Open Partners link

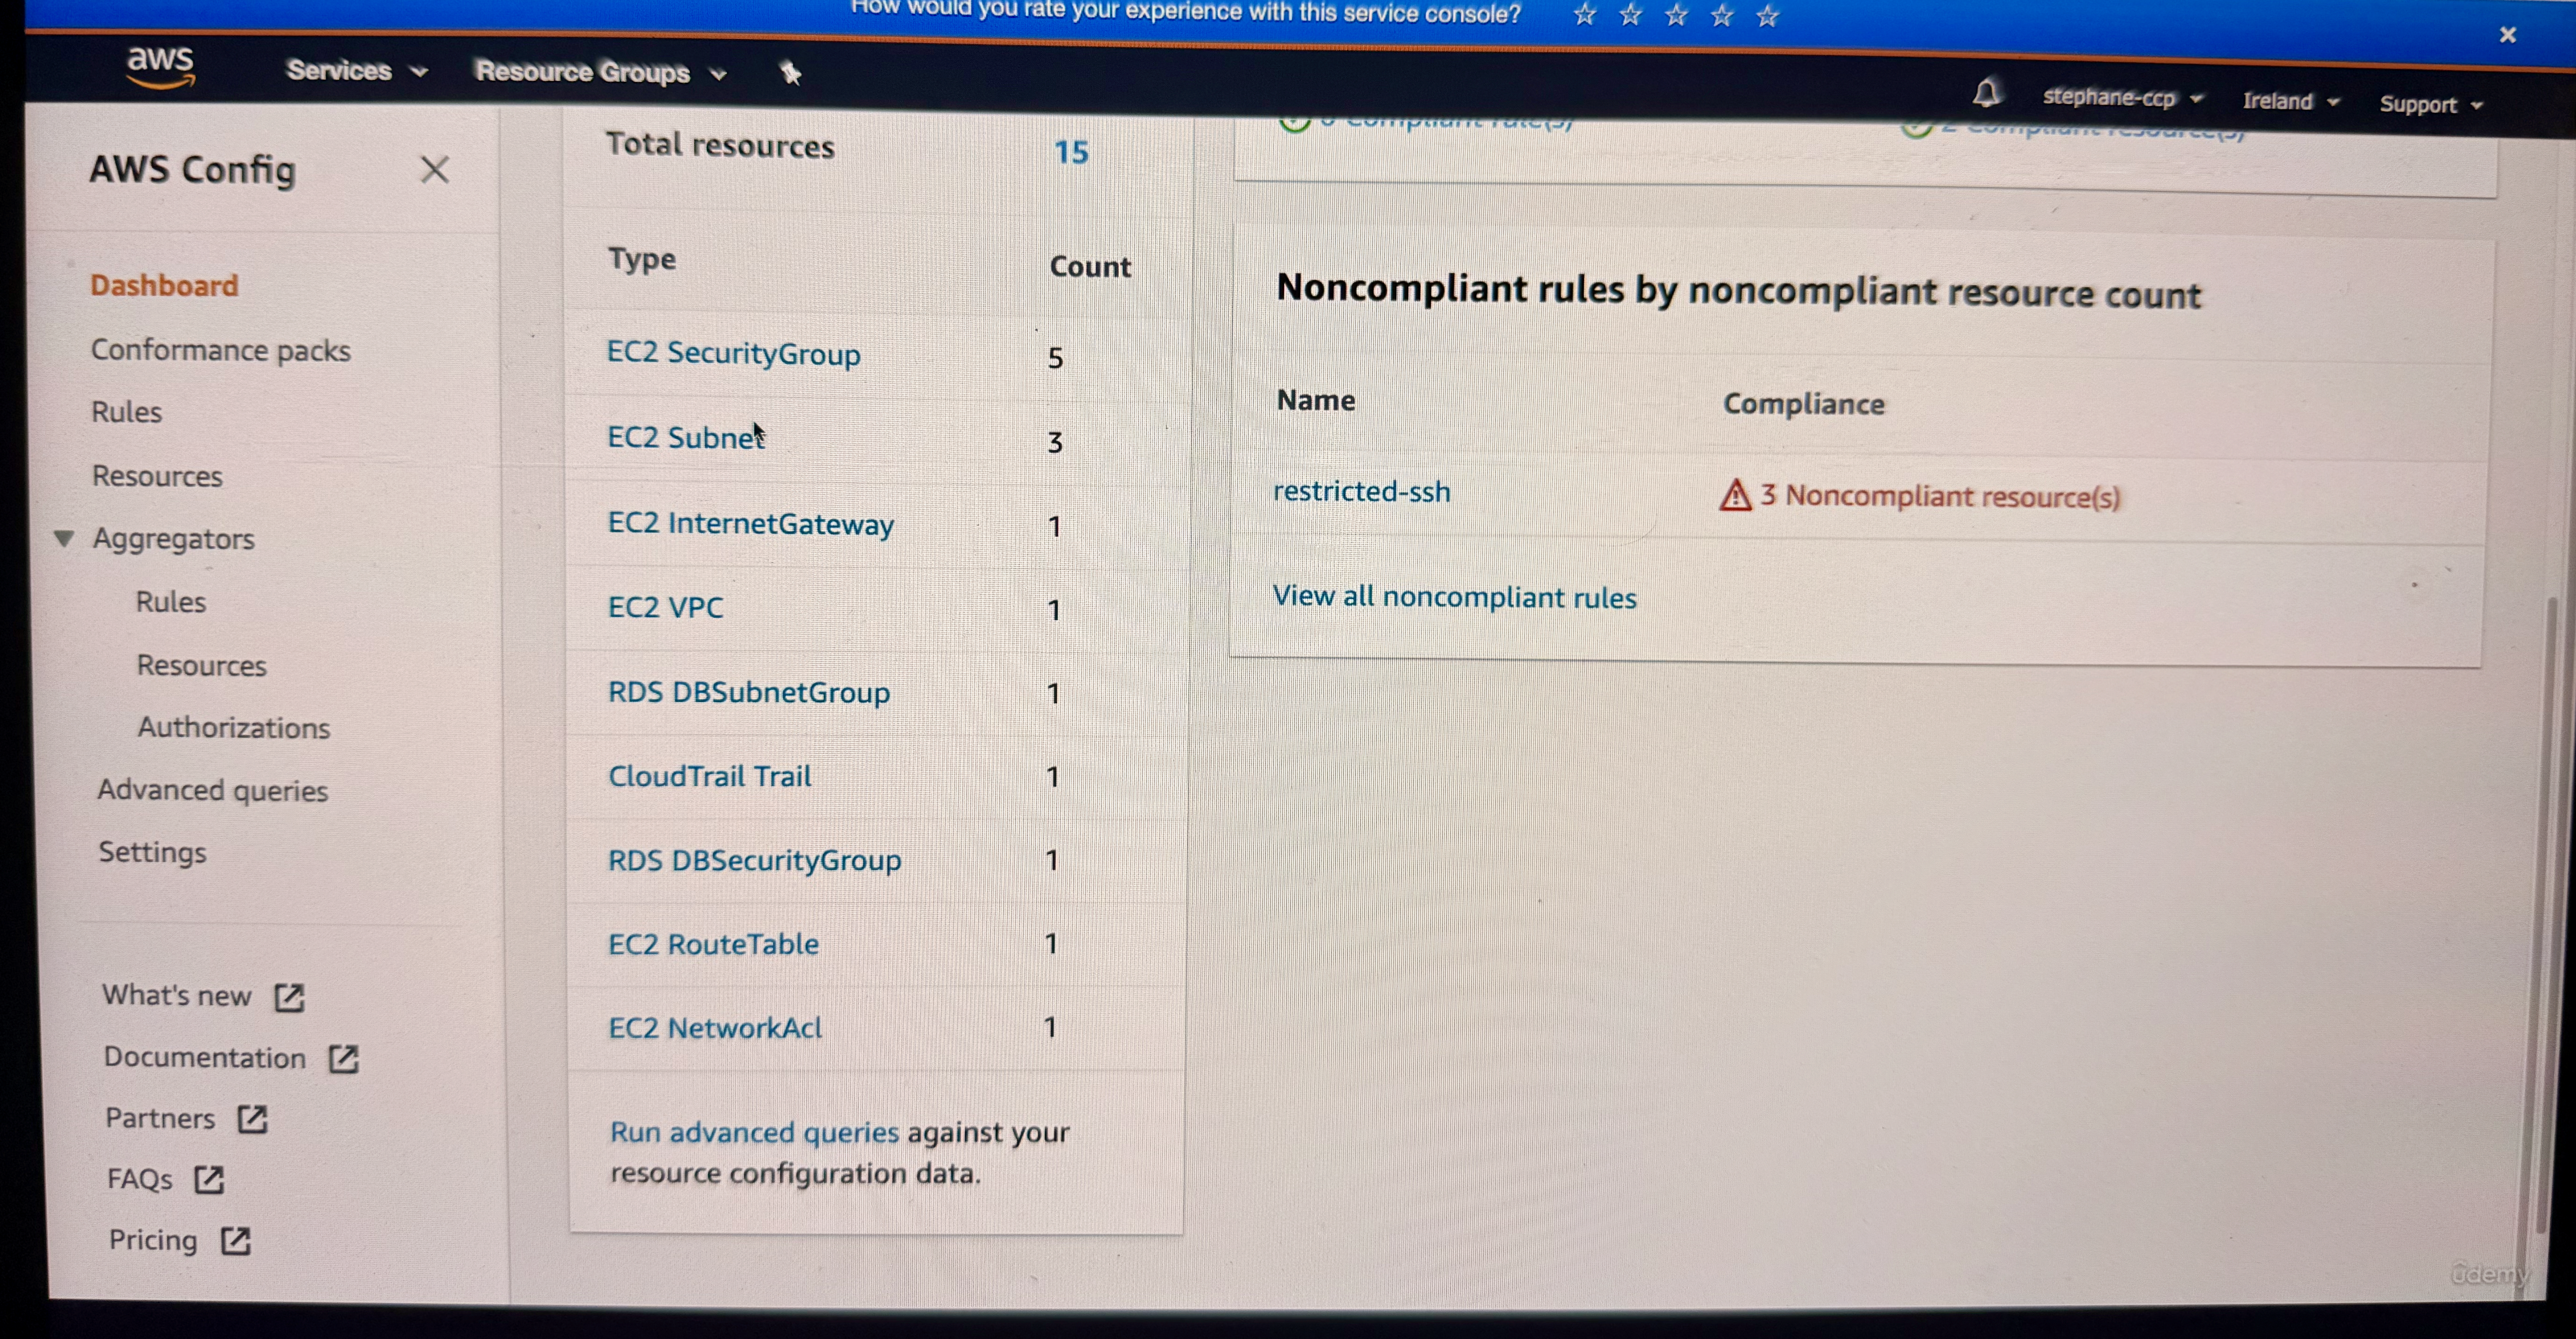tap(160, 1118)
